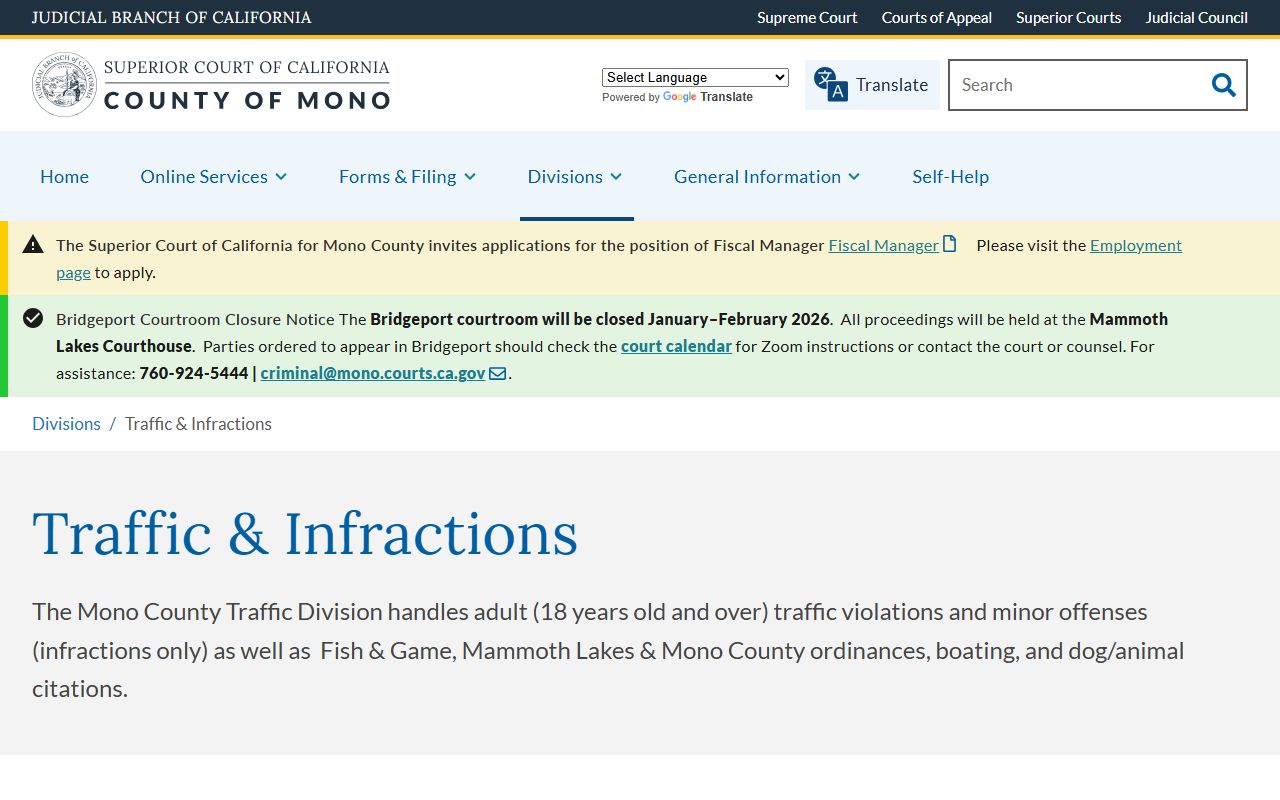Screen dimensions: 1280x800
Task: Click the Translate language icon
Action: [830, 85]
